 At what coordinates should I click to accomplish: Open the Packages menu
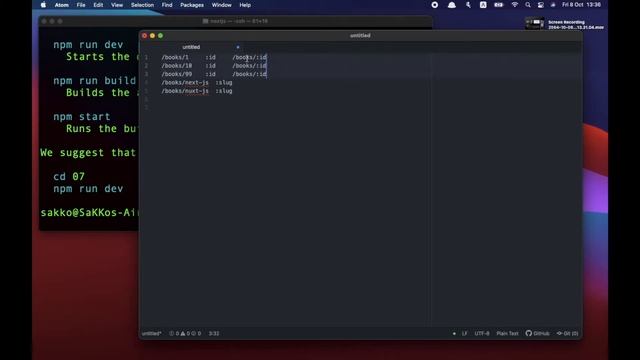pos(192,5)
